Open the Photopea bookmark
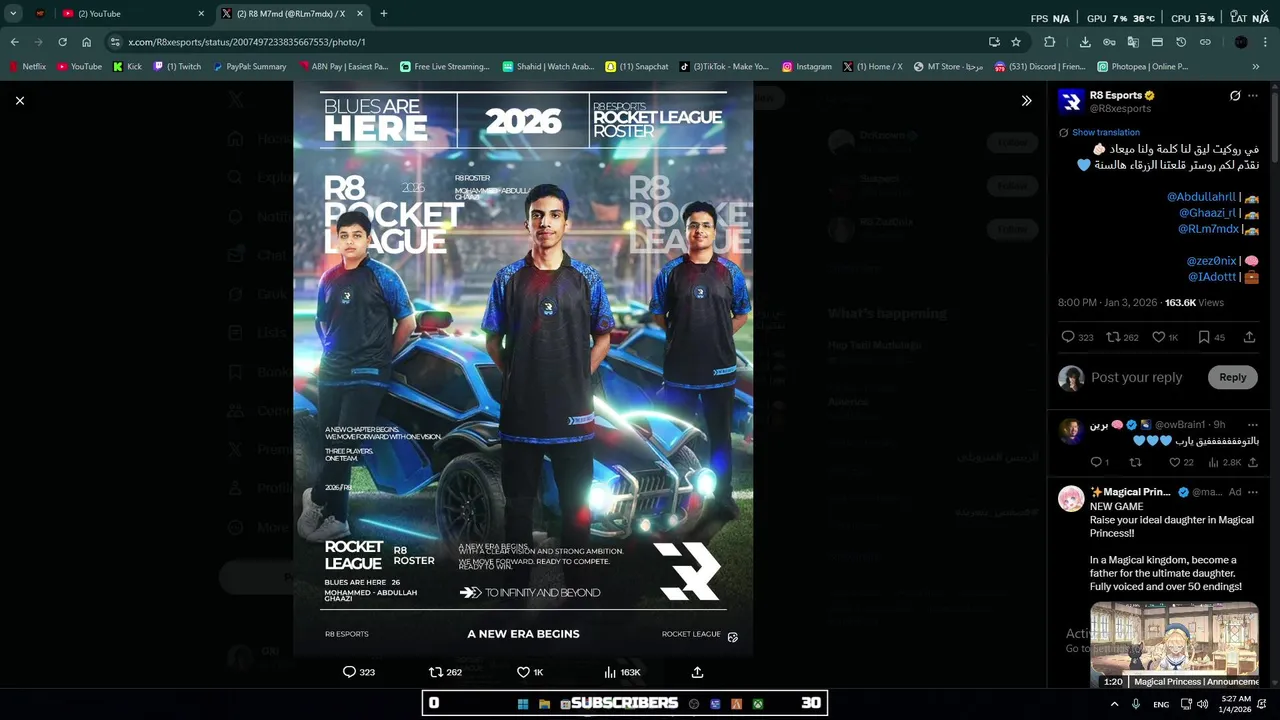This screenshot has height=720, width=1280. tap(1142, 66)
